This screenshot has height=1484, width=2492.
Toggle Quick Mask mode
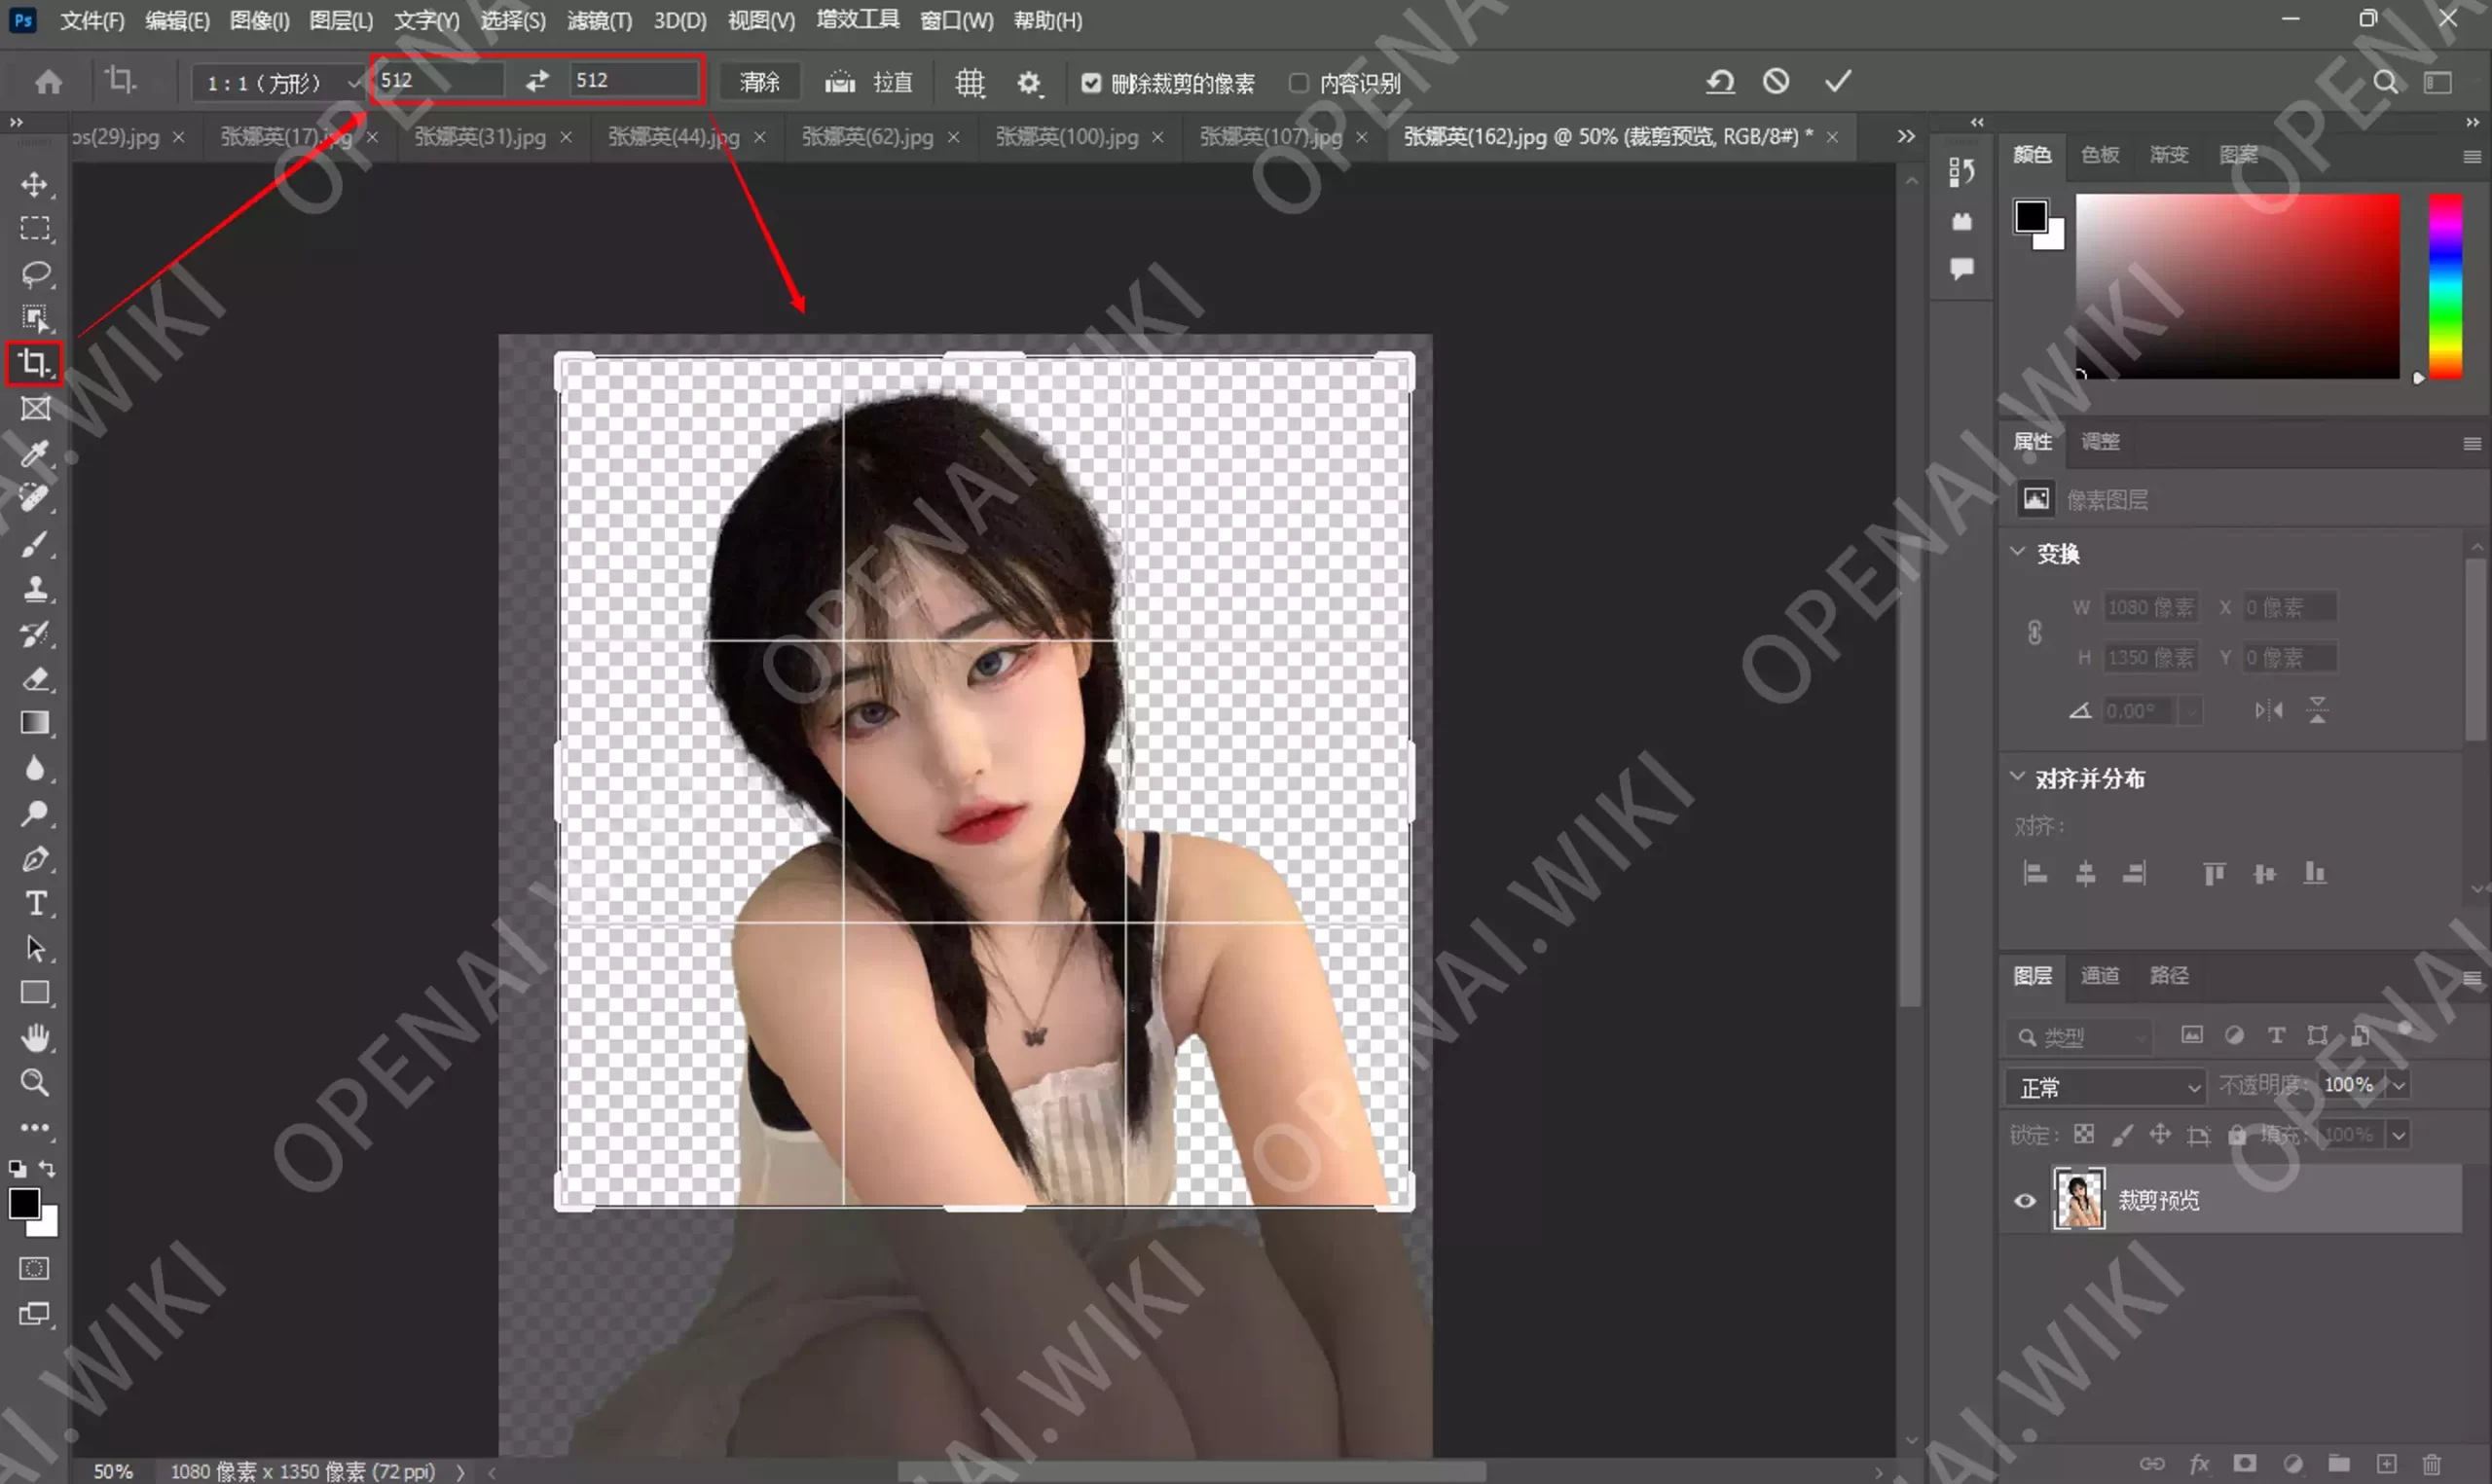pos(34,1269)
